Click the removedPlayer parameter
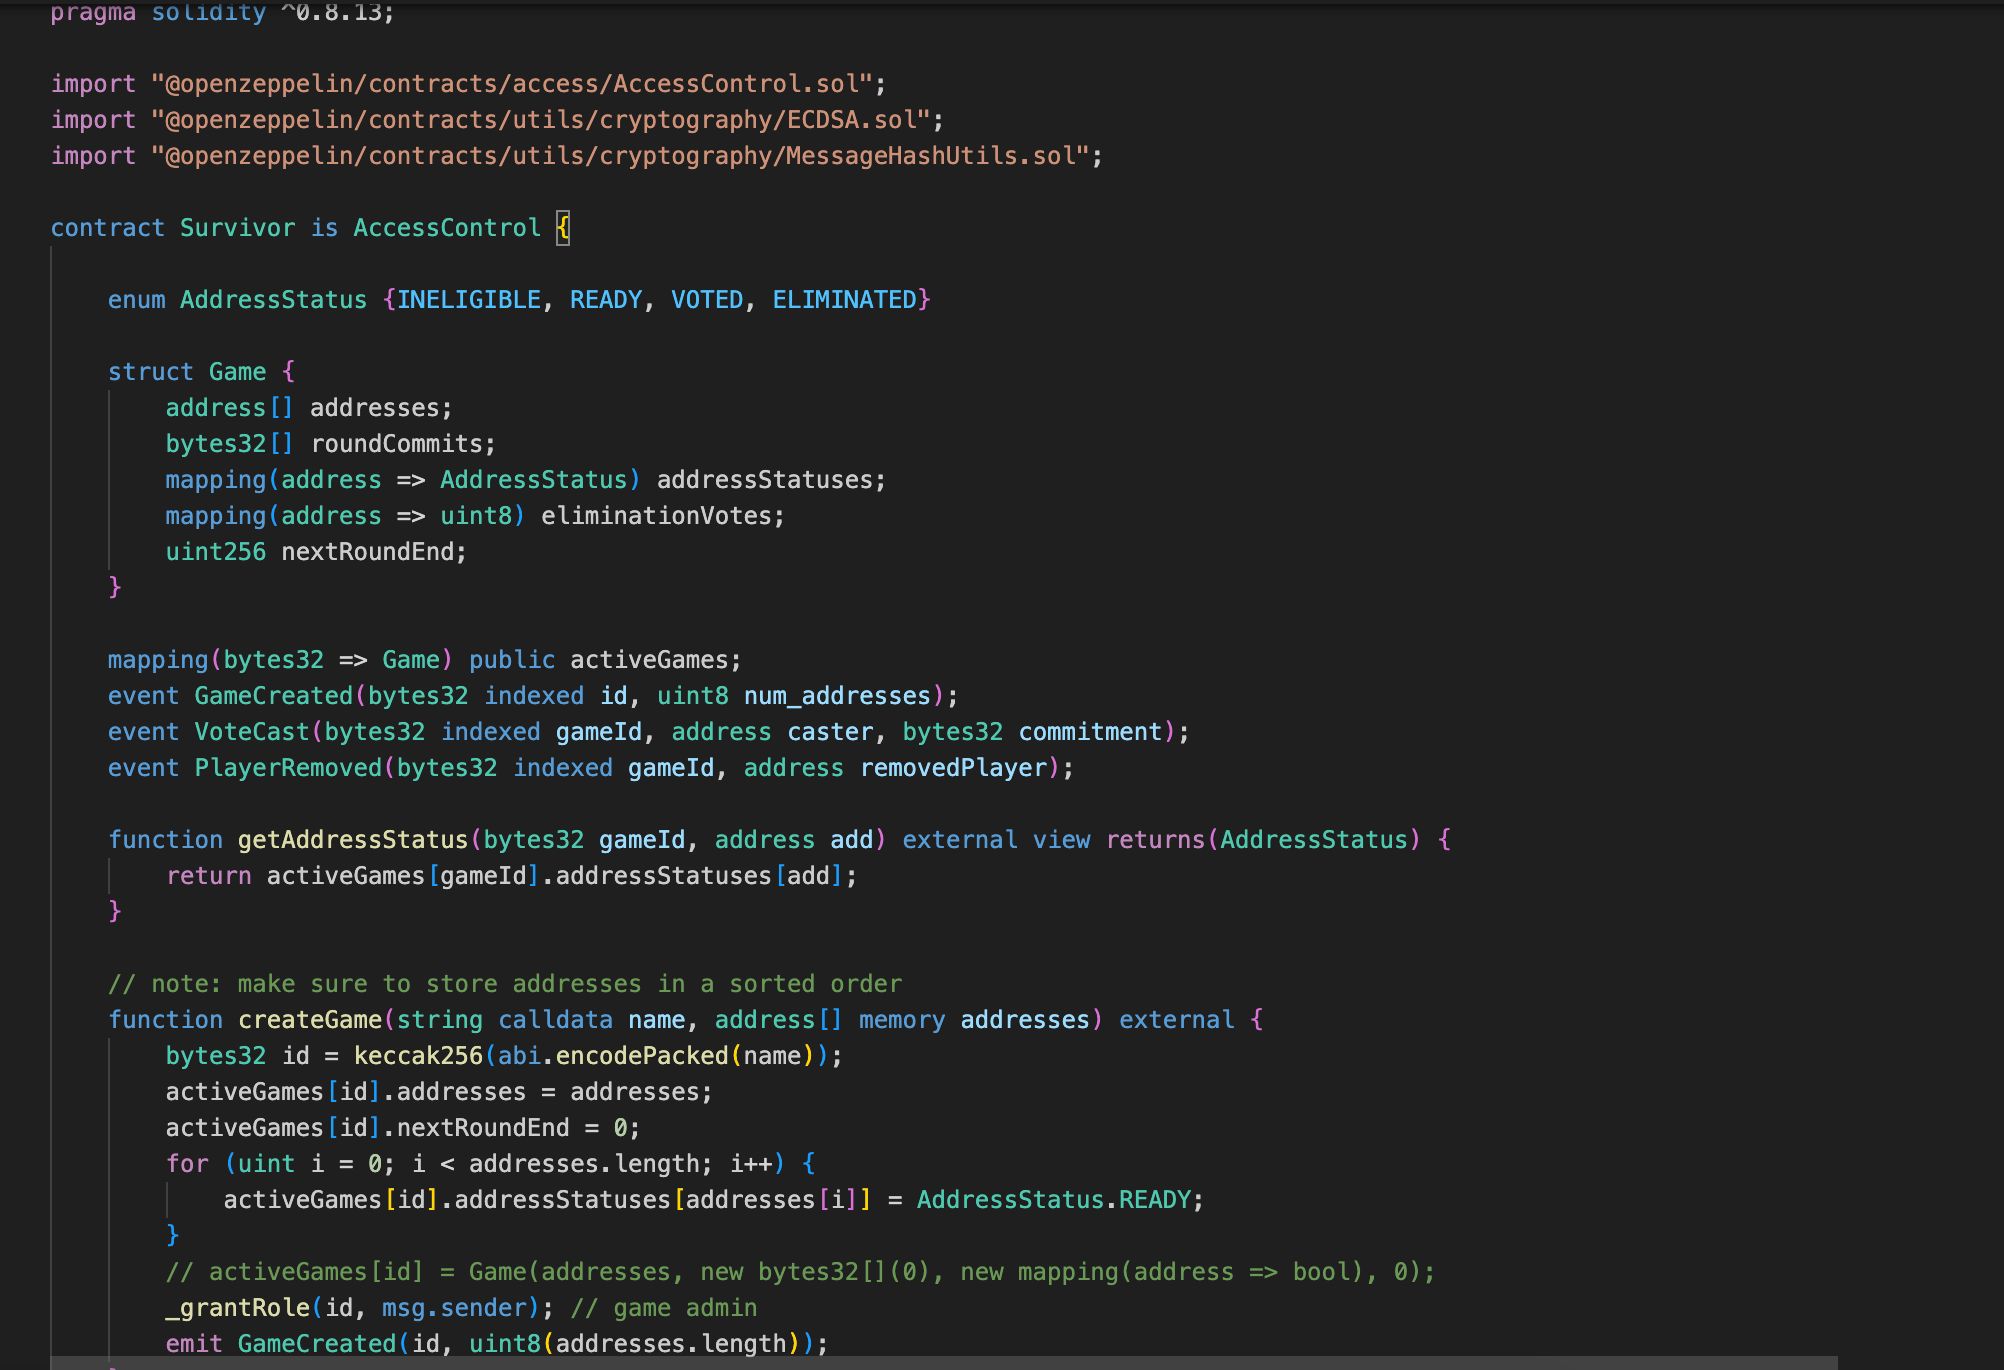 [x=953, y=768]
